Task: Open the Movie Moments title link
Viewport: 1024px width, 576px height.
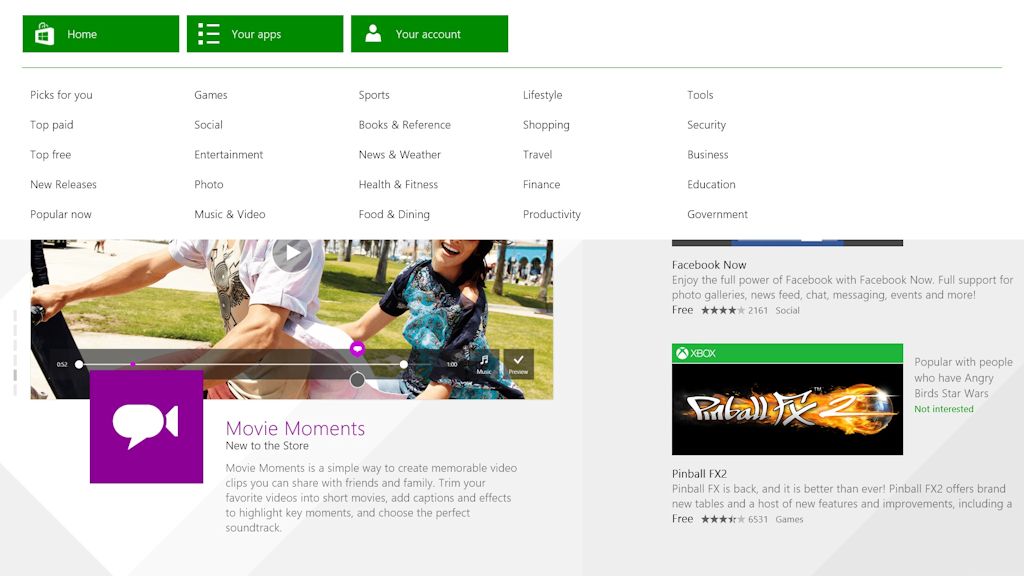Action: click(x=295, y=428)
